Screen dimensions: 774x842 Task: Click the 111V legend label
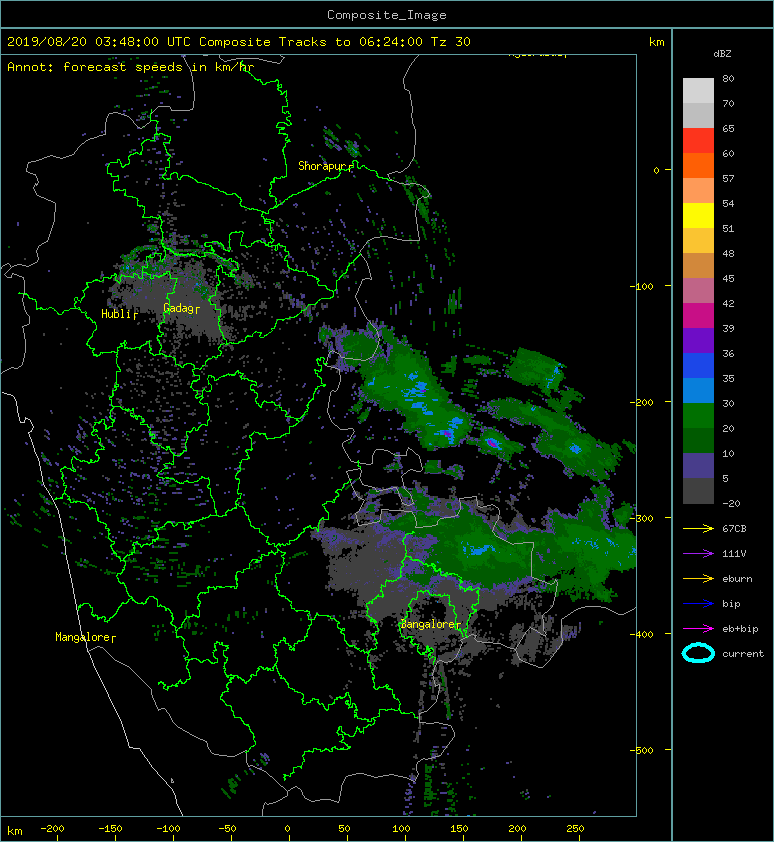click(x=734, y=554)
